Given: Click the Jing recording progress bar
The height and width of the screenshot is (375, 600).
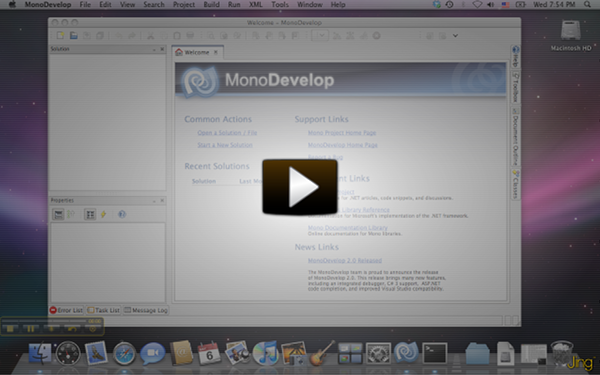Looking at the screenshot, I should pyautogui.click(x=44, y=321).
